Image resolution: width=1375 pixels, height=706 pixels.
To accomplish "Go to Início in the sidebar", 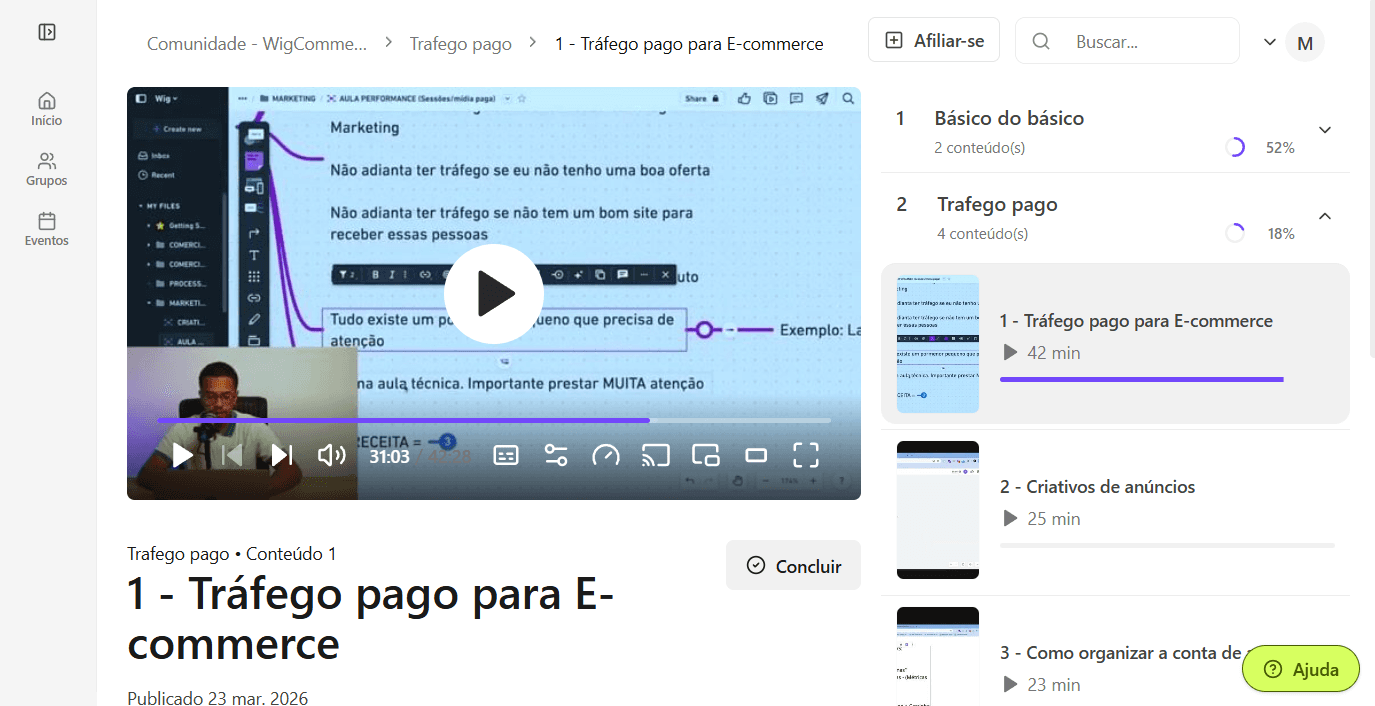I will click(x=47, y=109).
